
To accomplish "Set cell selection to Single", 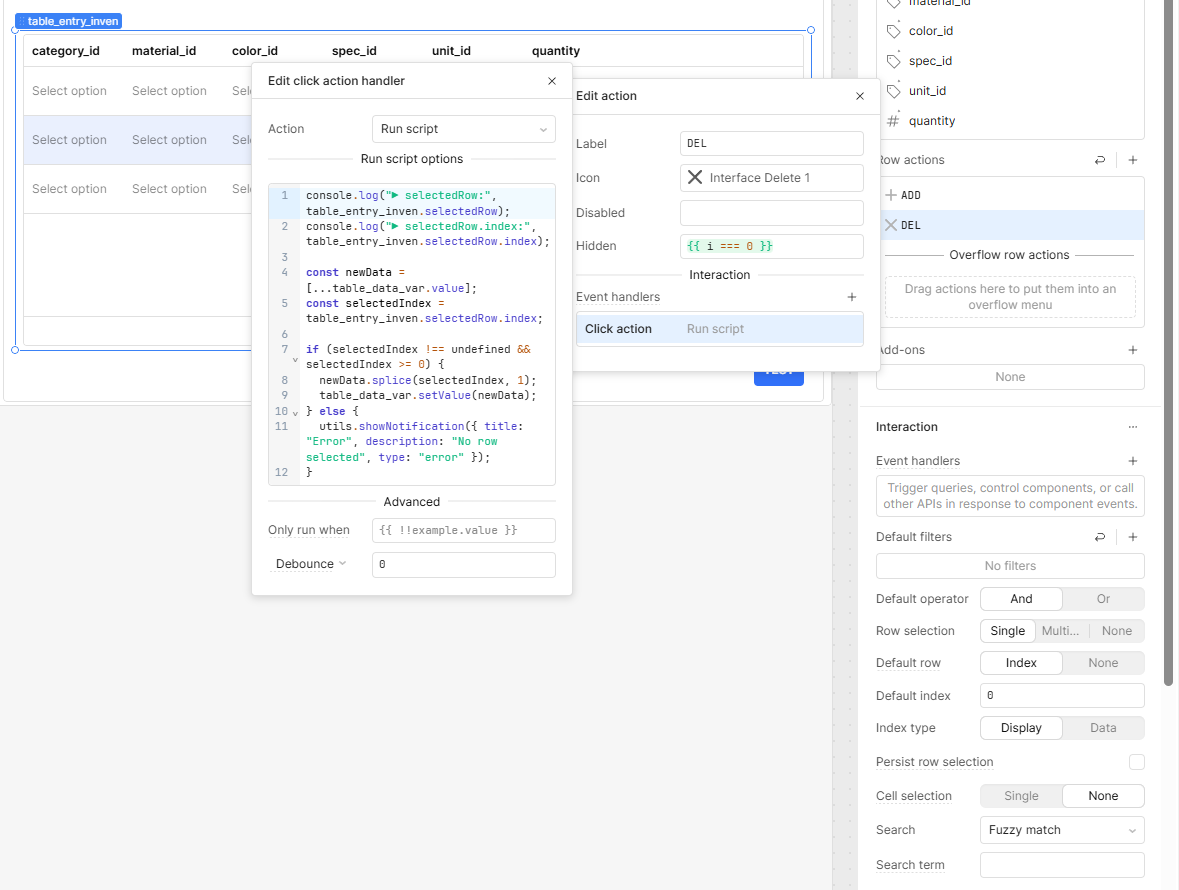I will coord(1021,796).
